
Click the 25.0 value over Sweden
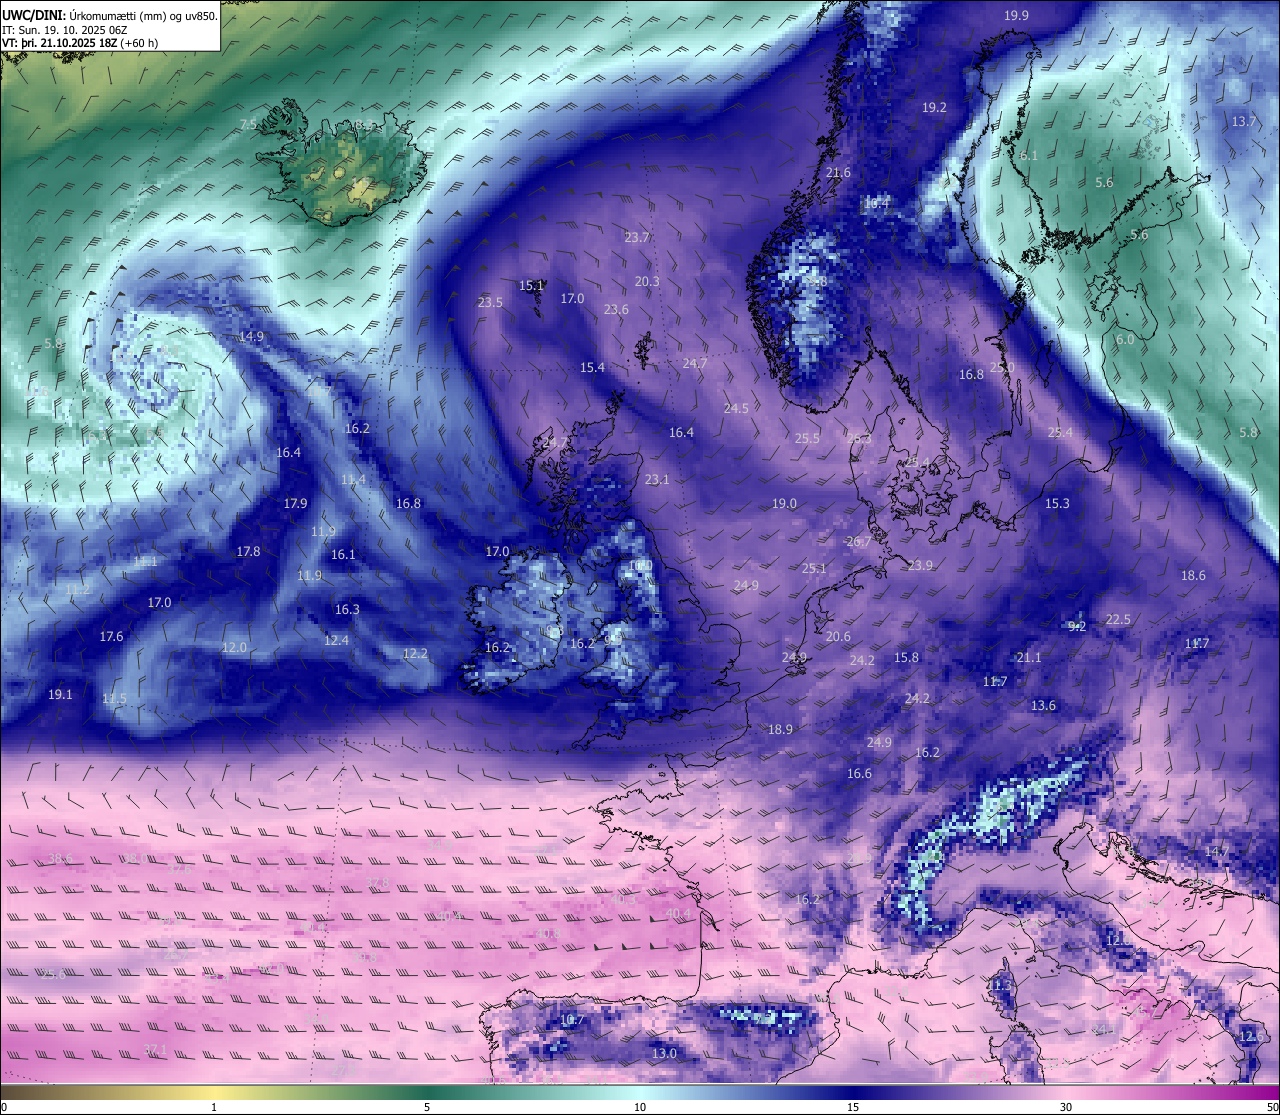pyautogui.click(x=1002, y=367)
